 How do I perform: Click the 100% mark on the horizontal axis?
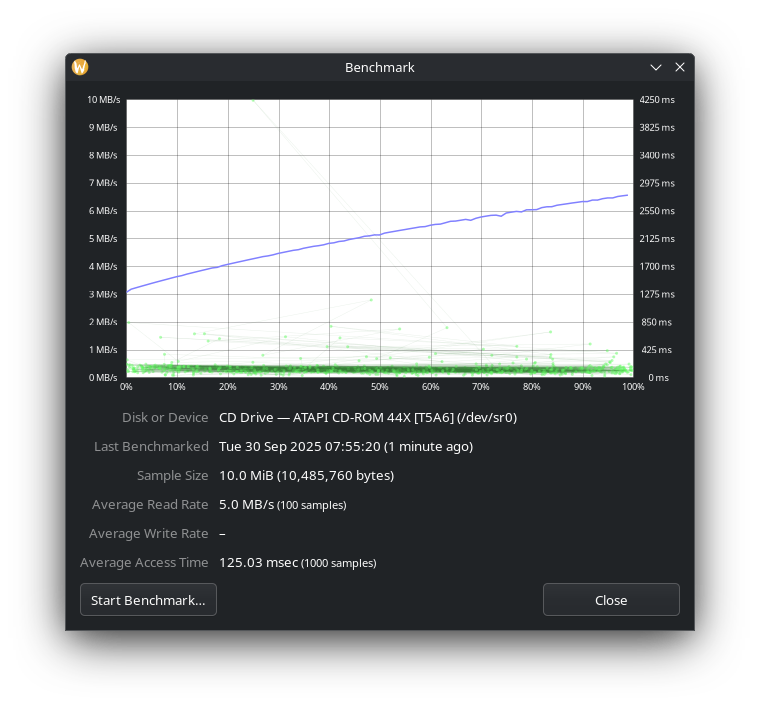pos(631,387)
